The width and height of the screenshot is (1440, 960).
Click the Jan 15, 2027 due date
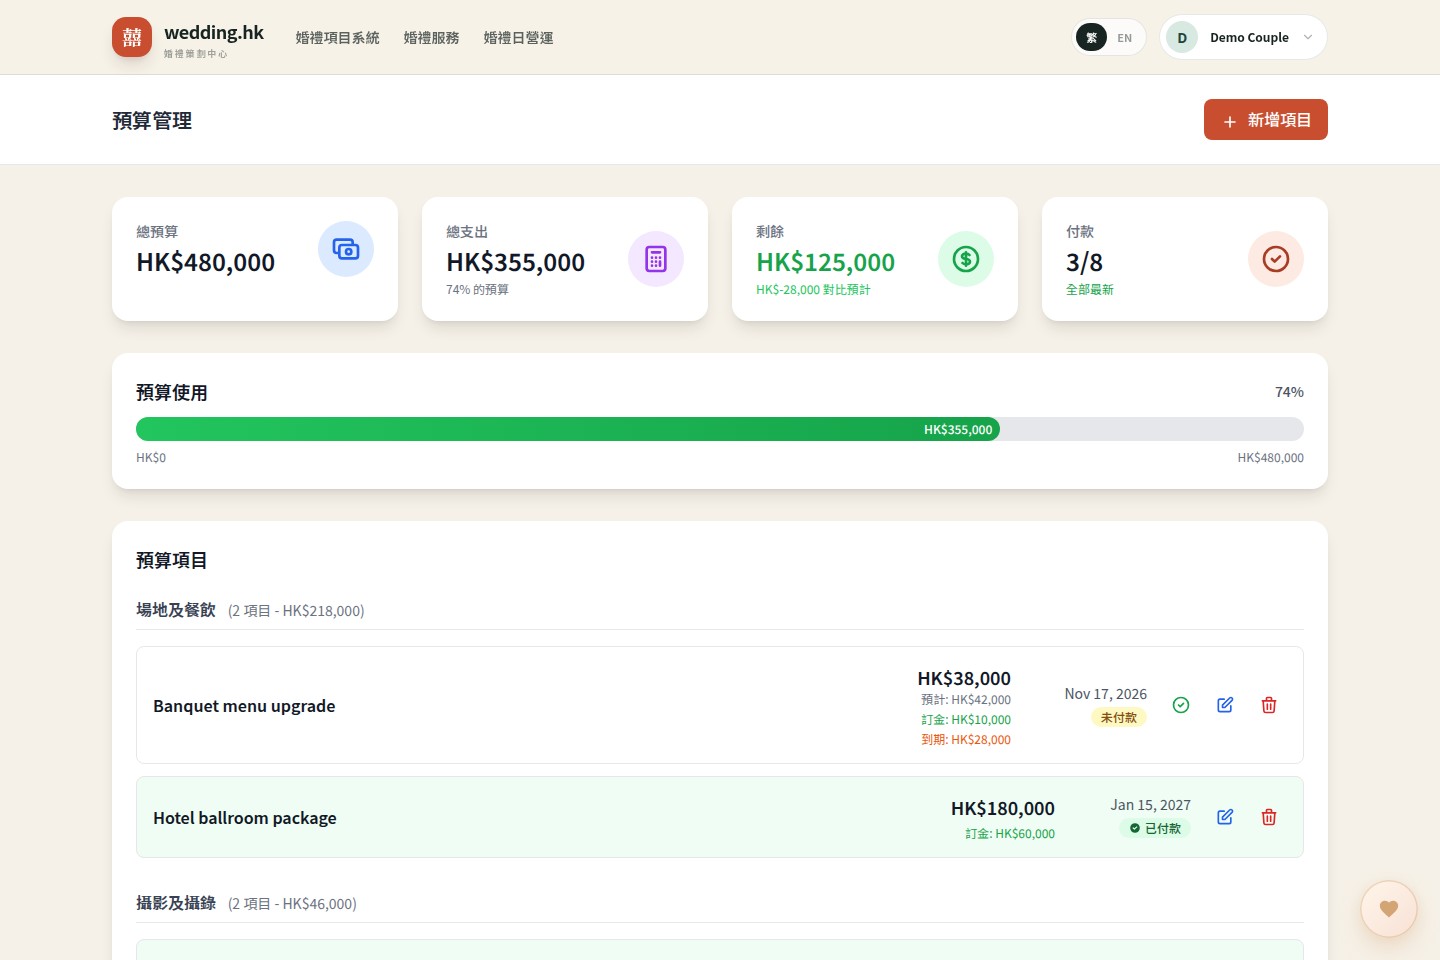tap(1151, 805)
